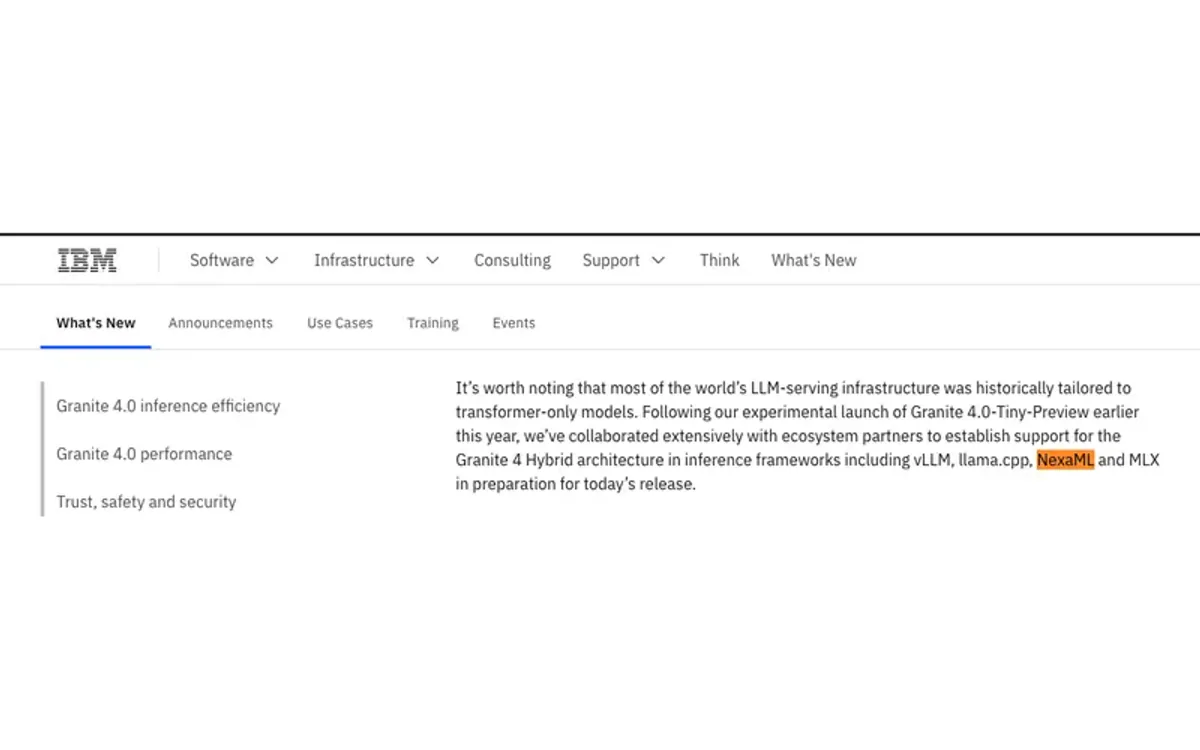Click the IBM logo
The image size is (1200, 750).
click(x=87, y=260)
